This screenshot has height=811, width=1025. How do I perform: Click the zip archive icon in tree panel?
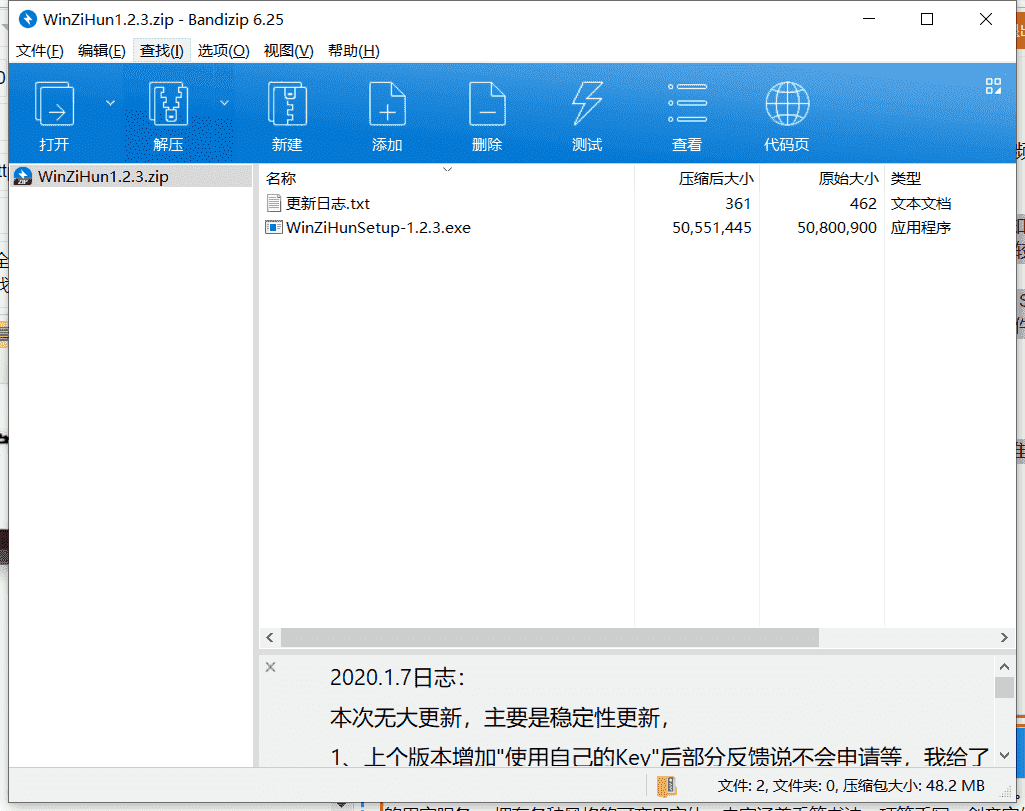click(x=23, y=176)
